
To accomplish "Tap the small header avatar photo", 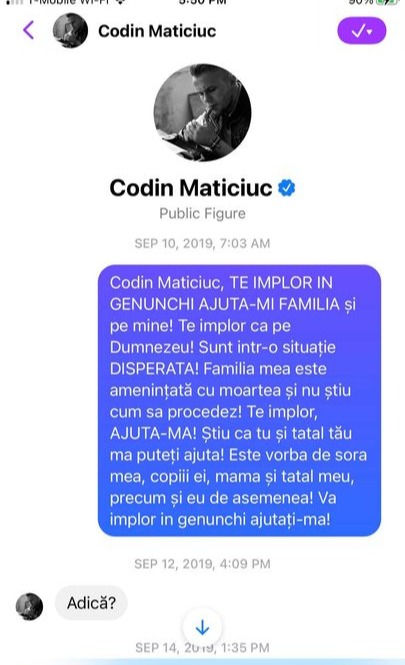I will (70, 31).
